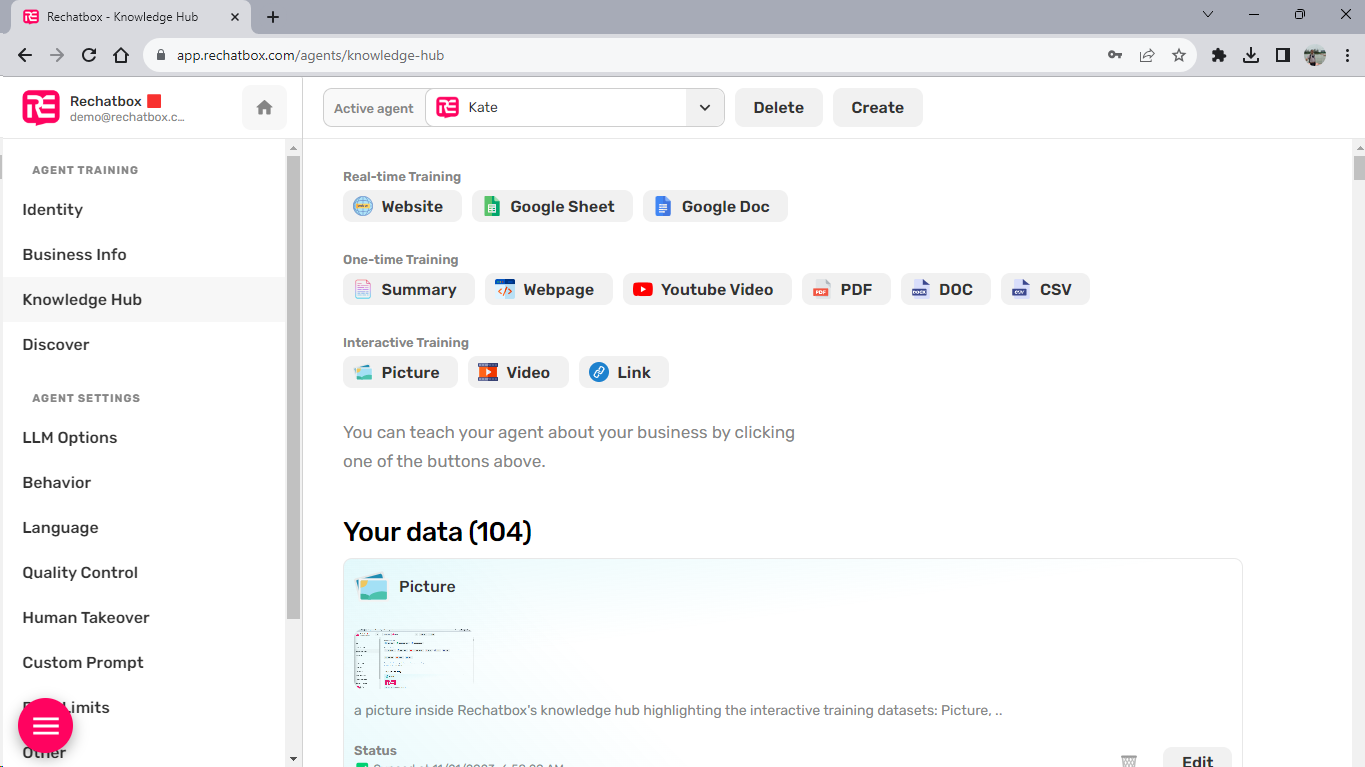This screenshot has width=1365, height=767.
Task: Select Knowledge Hub in sidebar
Action: (x=144, y=299)
